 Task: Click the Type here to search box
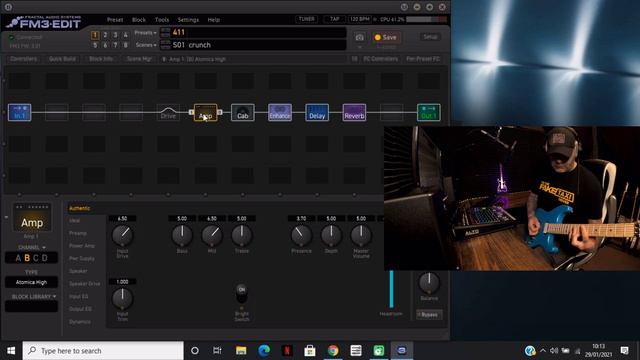pyautogui.click(x=103, y=351)
